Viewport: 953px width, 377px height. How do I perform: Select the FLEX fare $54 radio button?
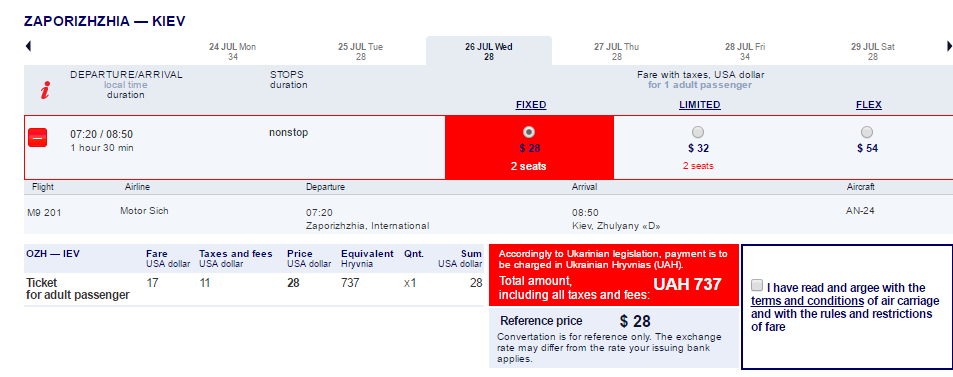[x=867, y=132]
